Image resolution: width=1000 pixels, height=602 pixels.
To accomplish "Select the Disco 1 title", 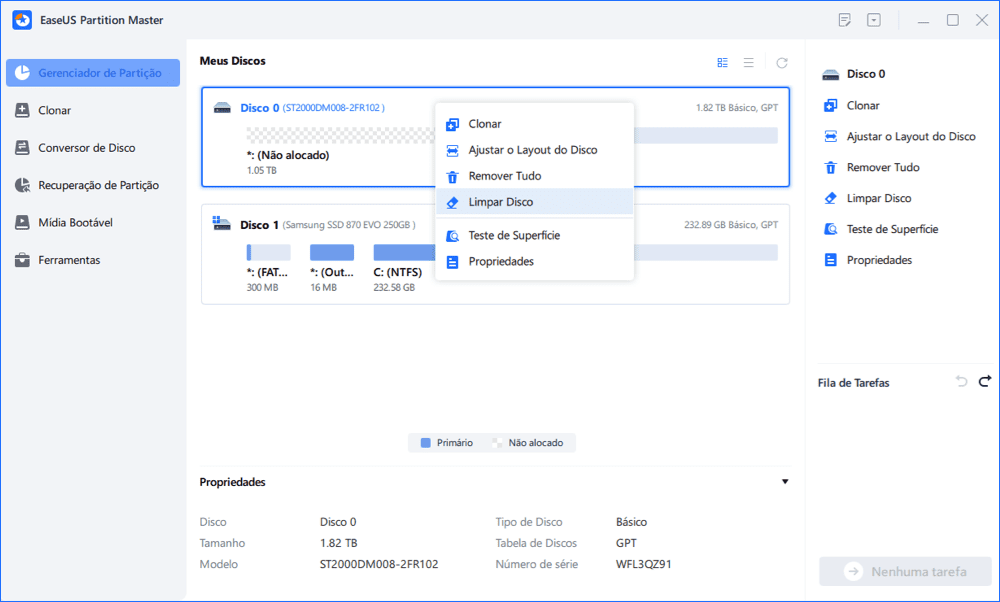I will pos(259,225).
